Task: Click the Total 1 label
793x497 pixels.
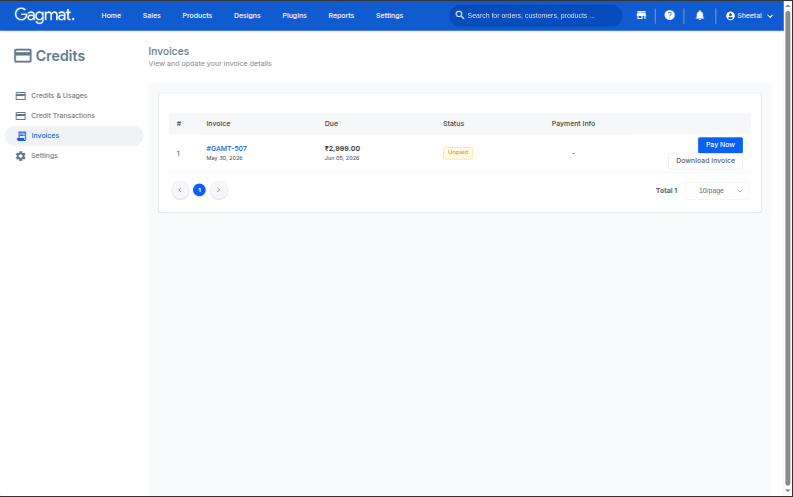Action: pyautogui.click(x=667, y=191)
